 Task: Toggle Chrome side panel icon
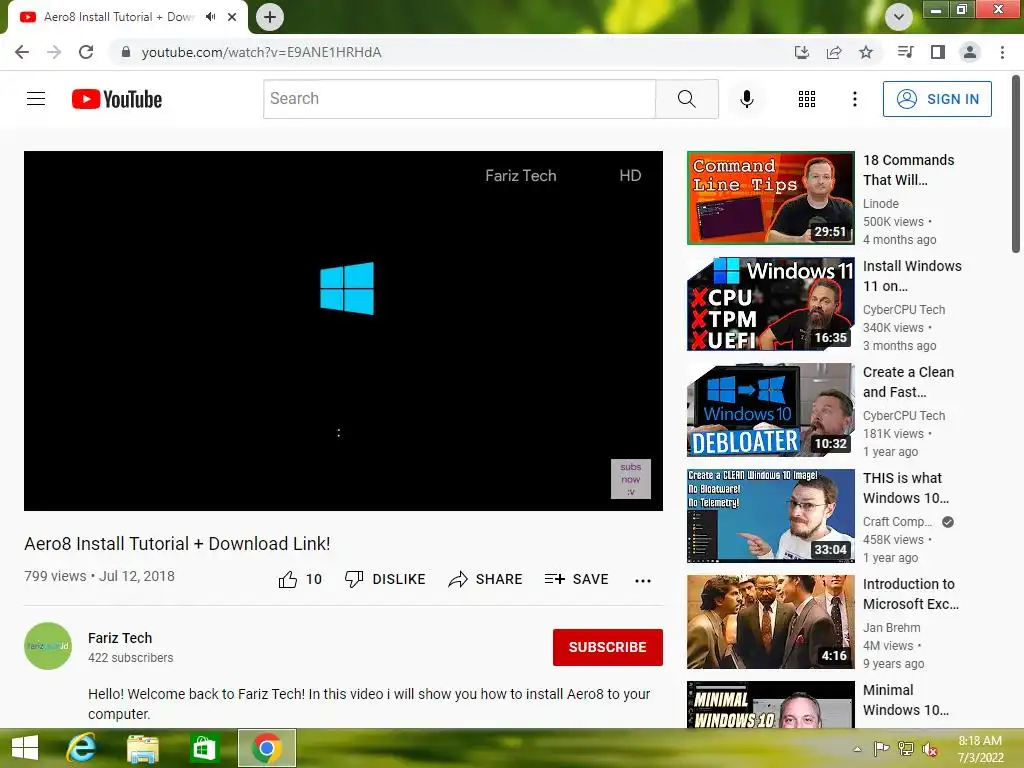pyautogui.click(x=937, y=52)
